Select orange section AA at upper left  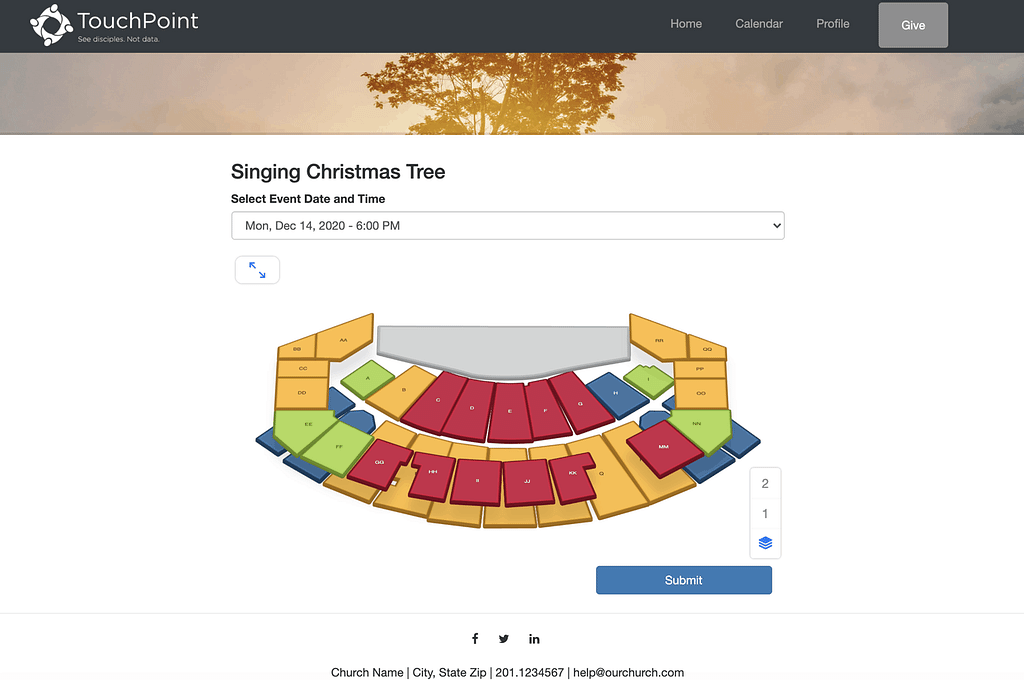click(344, 339)
